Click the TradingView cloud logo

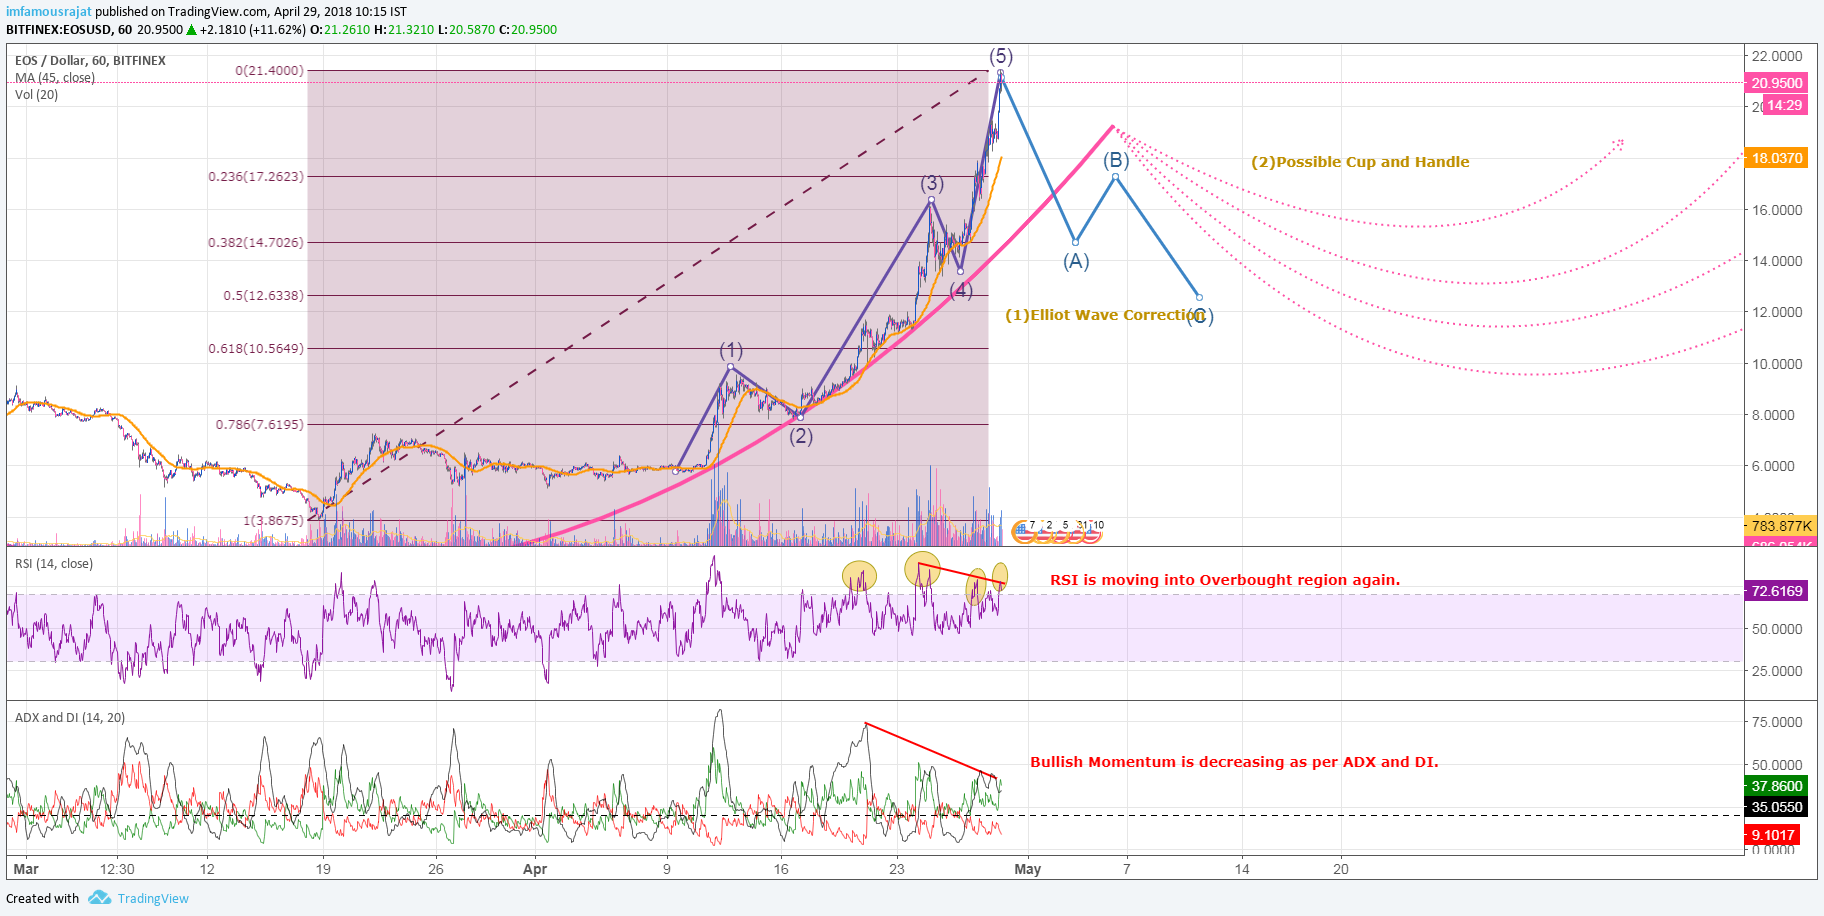[x=99, y=898]
